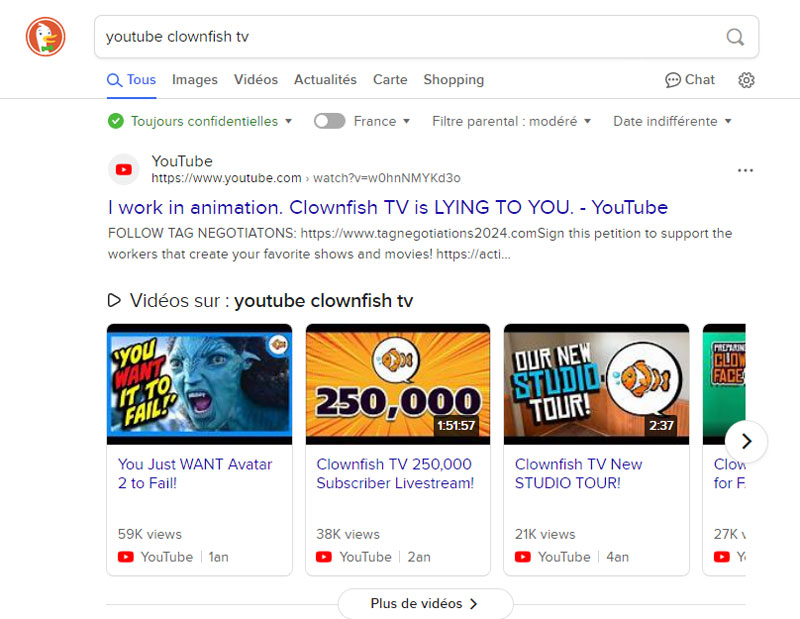This screenshot has width=800, height=619.
Task: Toggle the France region switch
Action: tap(329, 121)
